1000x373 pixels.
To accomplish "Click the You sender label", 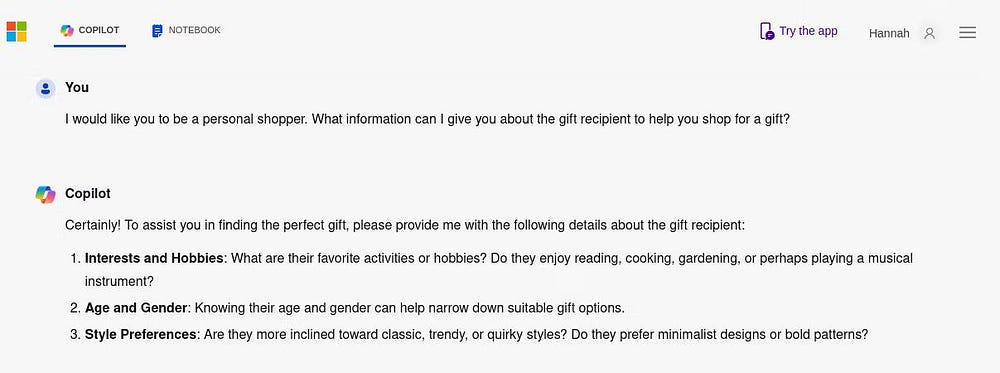I will pos(77,87).
